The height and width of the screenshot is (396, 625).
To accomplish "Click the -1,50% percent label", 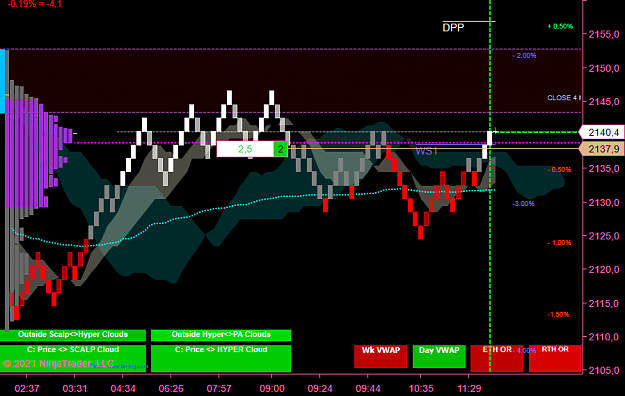I will pos(558,314).
